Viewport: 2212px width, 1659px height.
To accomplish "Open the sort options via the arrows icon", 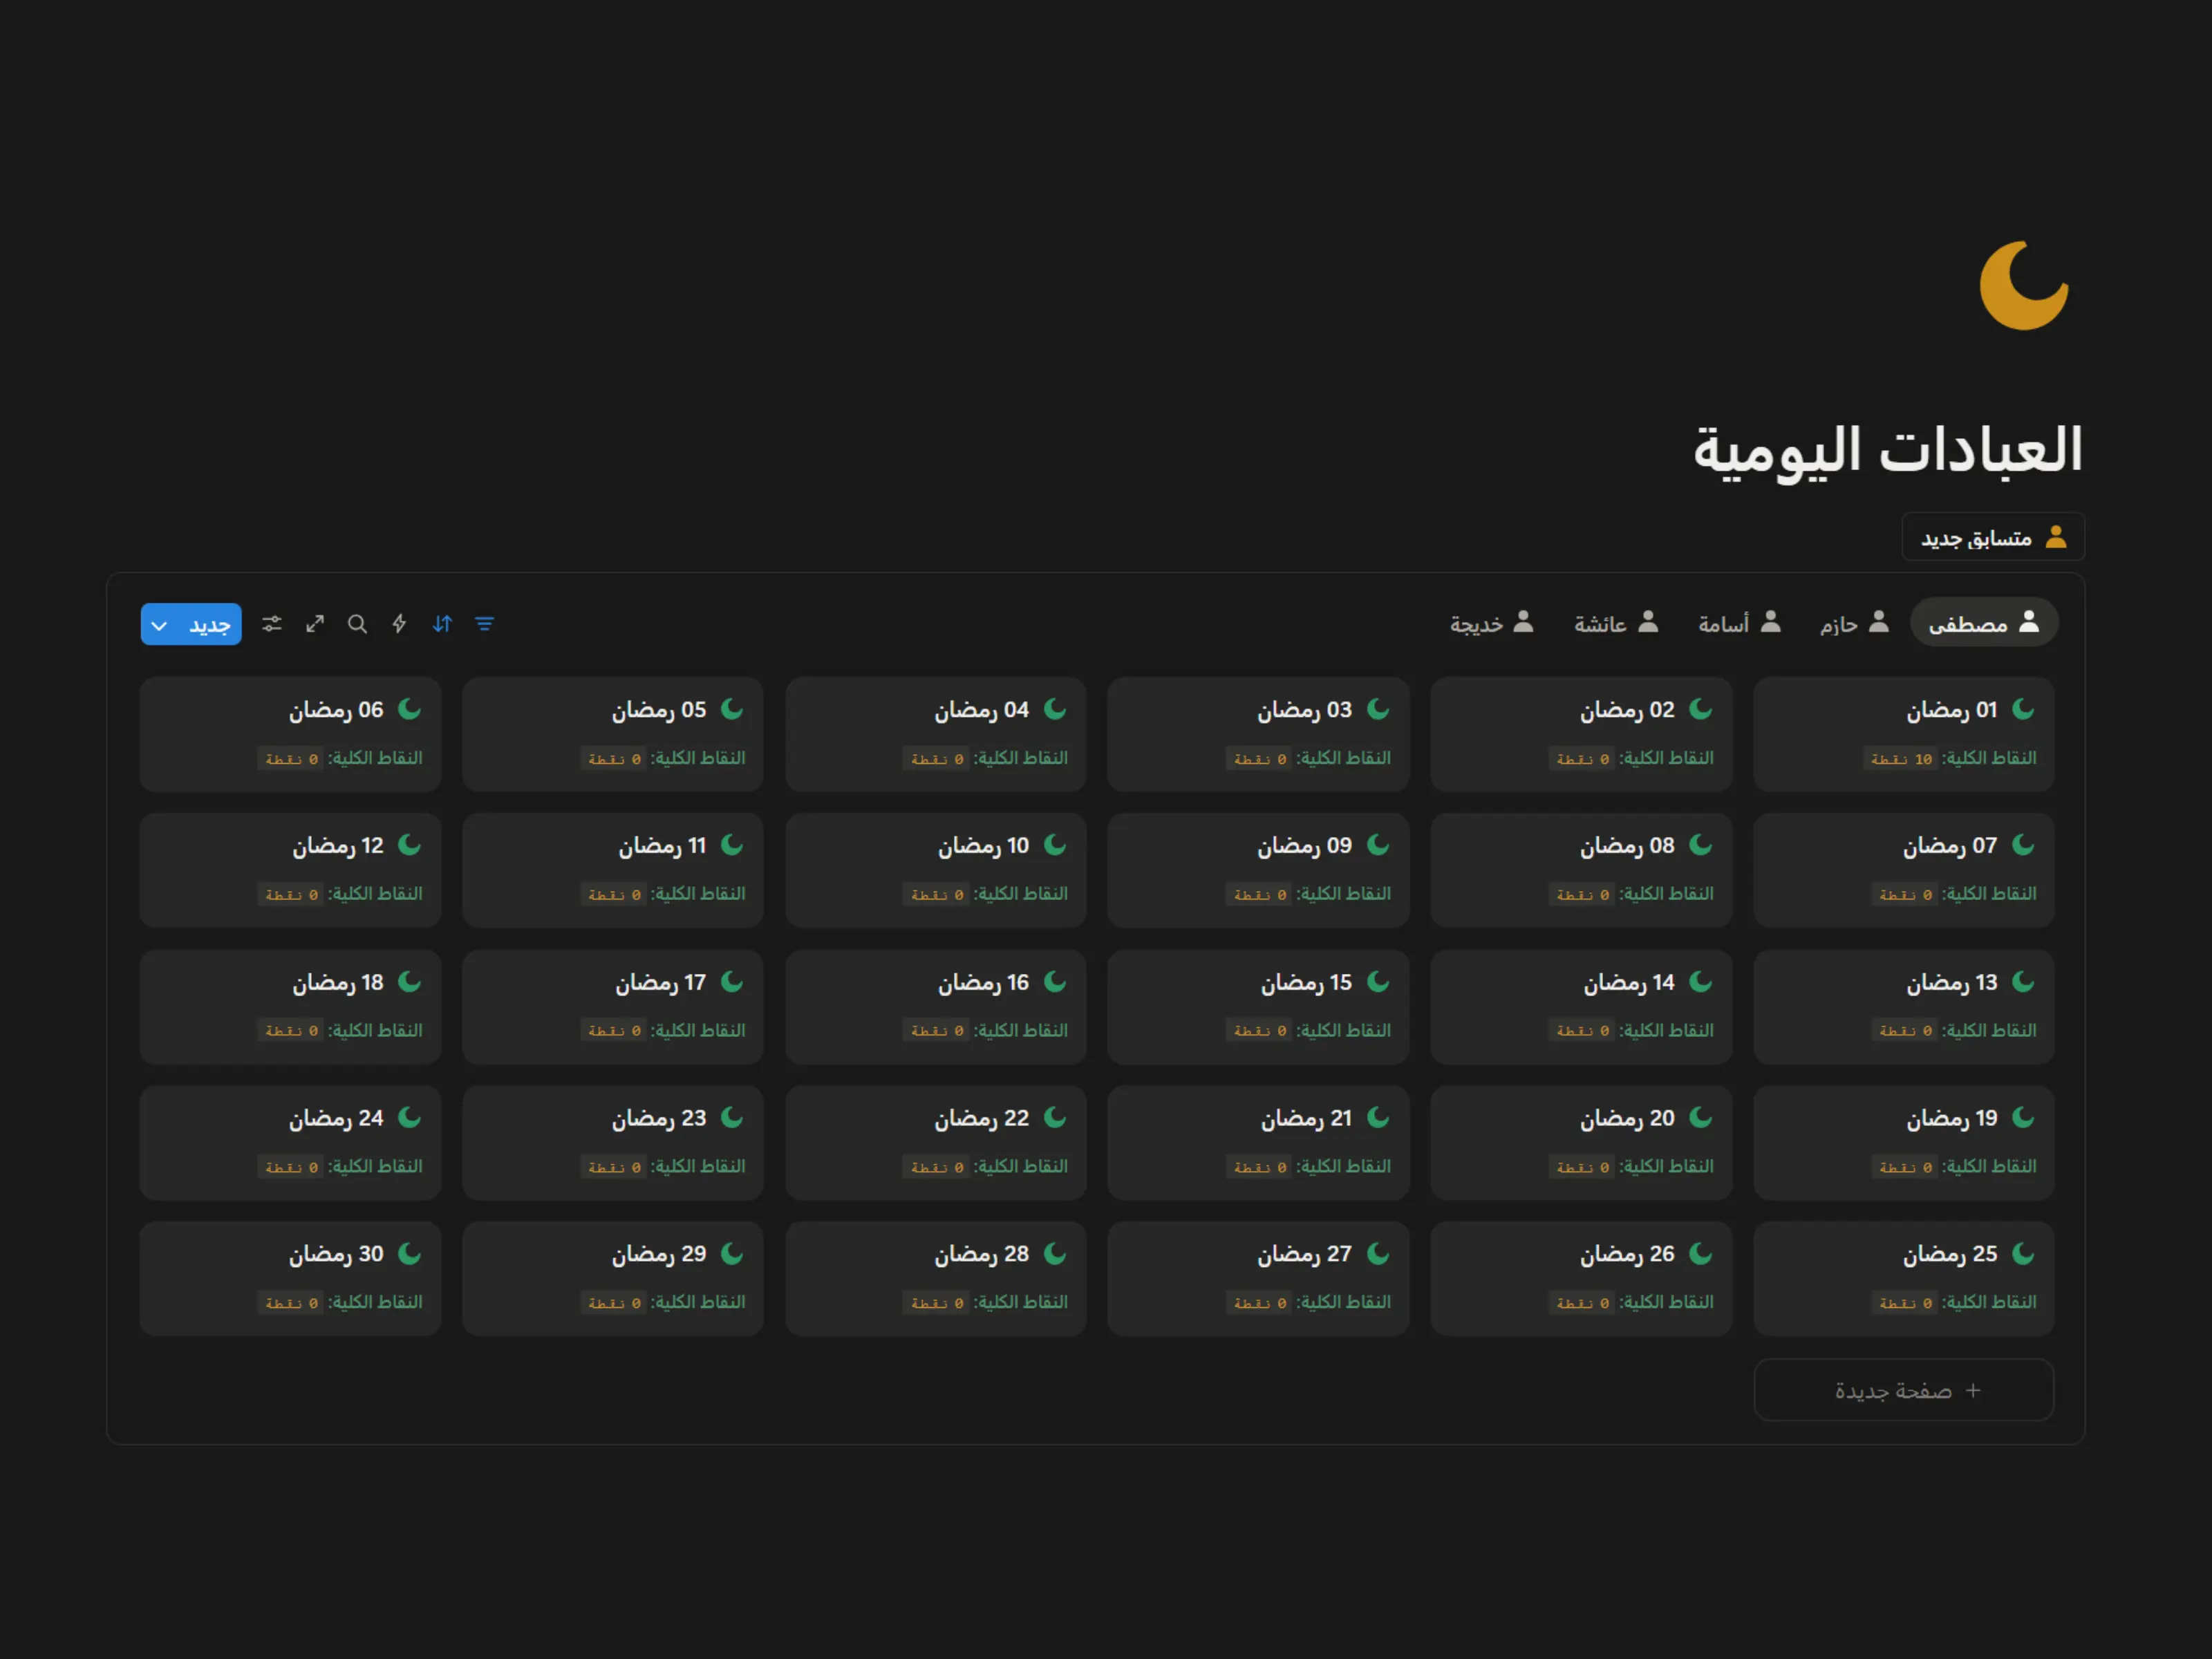I will pos(442,623).
